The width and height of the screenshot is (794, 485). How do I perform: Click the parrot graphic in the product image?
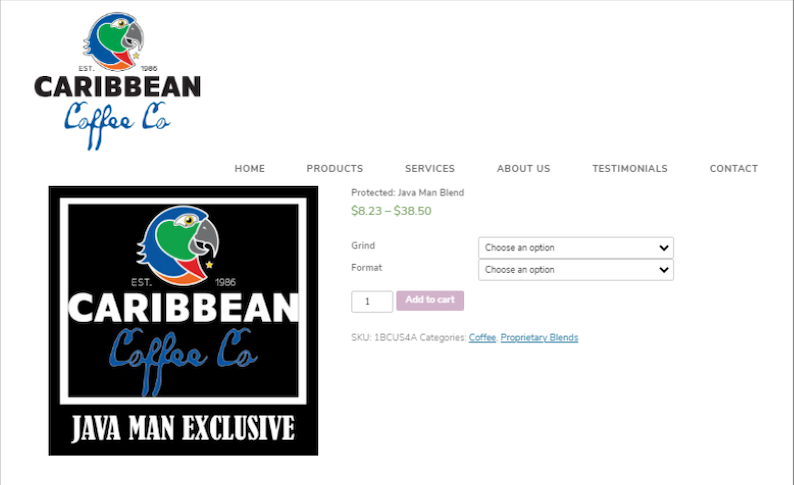point(178,245)
